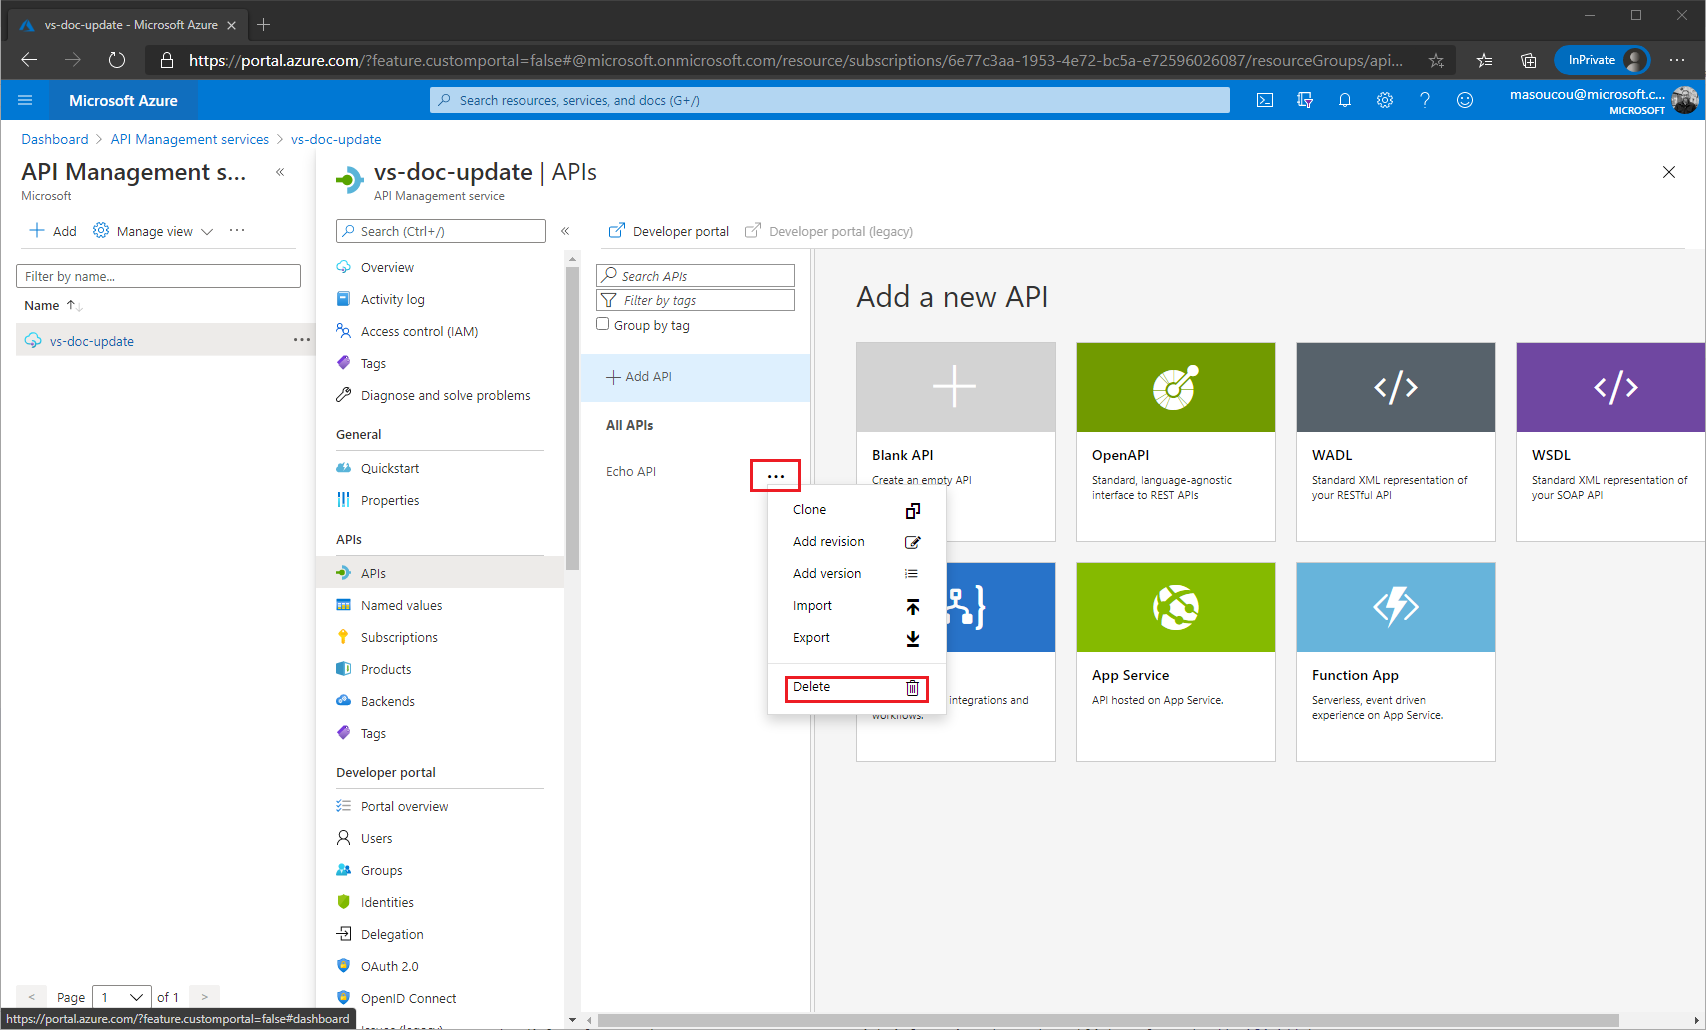
Task: Choose Delete from the context menu
Action: 856,688
